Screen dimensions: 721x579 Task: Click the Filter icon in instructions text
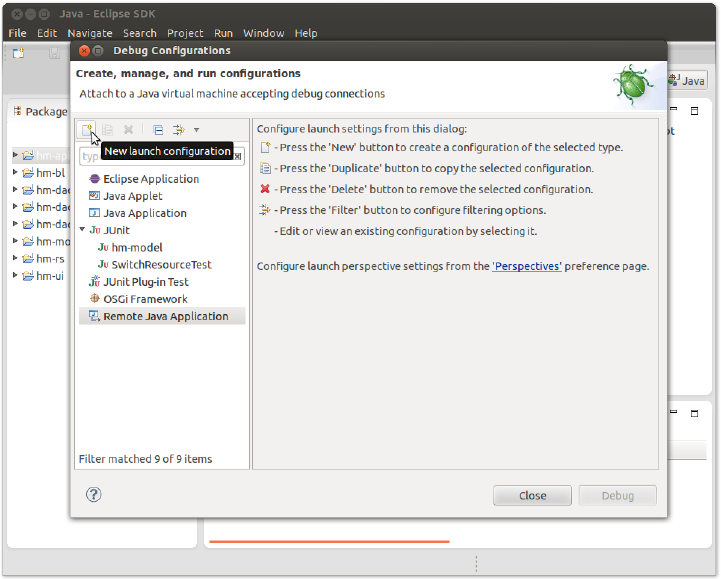(265, 210)
